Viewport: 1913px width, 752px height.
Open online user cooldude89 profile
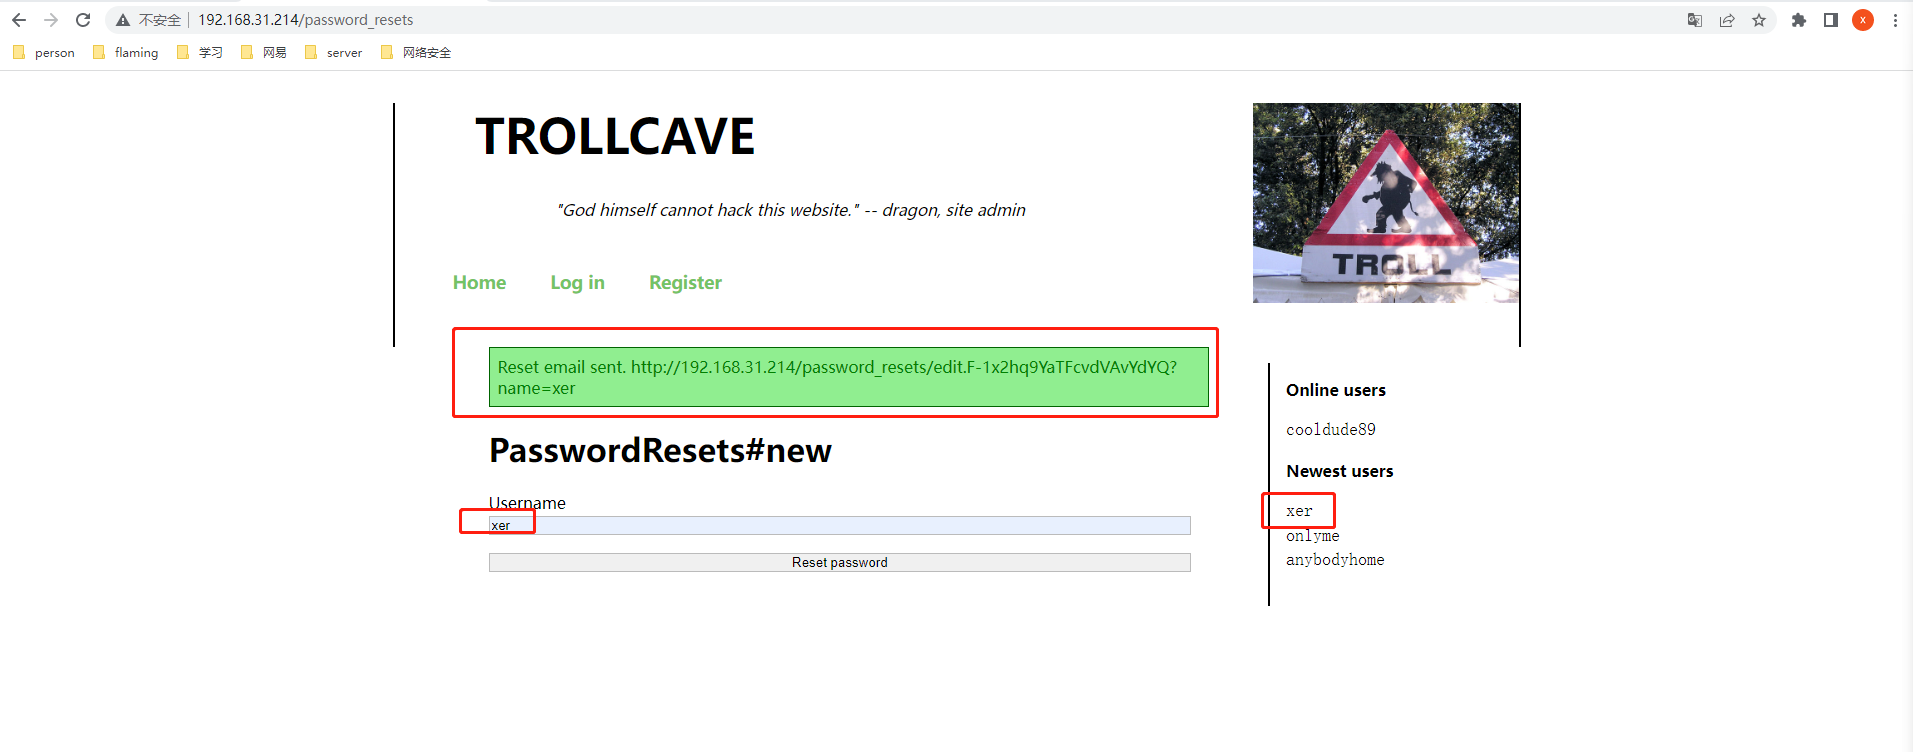point(1331,430)
